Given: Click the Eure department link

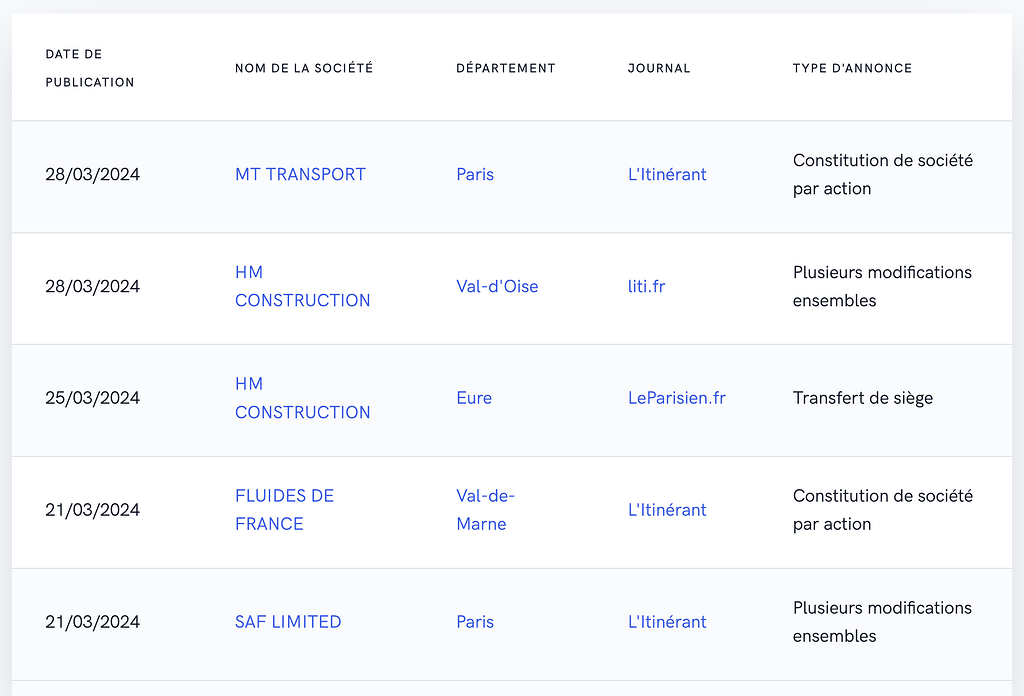Looking at the screenshot, I should click(474, 398).
